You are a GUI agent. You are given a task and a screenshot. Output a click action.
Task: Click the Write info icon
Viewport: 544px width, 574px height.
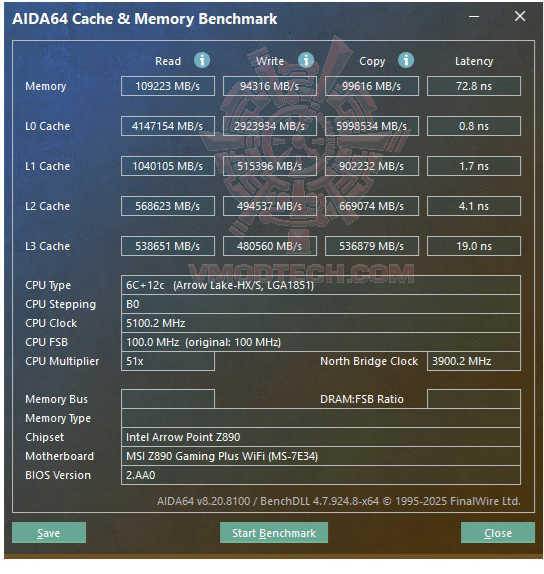[306, 60]
